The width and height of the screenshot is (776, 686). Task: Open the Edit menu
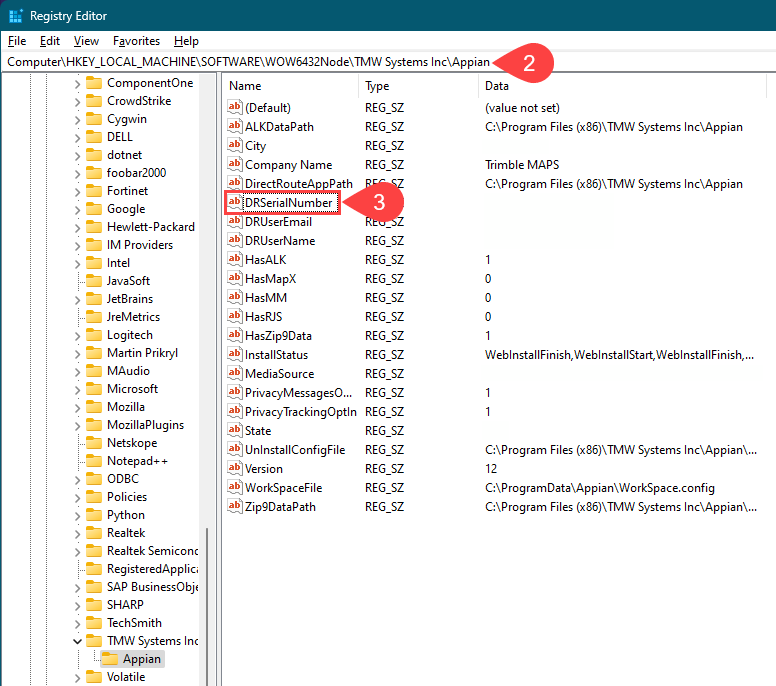pos(49,41)
